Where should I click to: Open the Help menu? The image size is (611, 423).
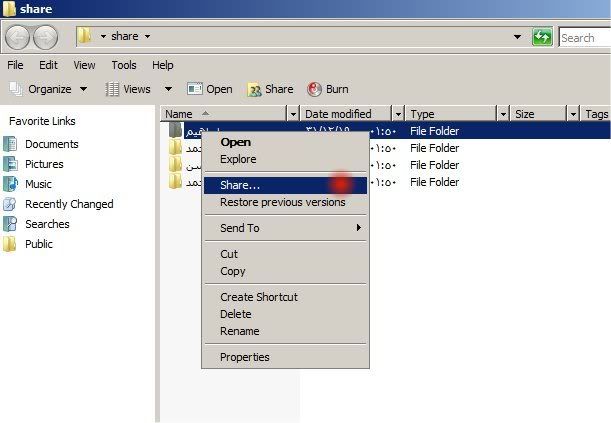tap(163, 65)
